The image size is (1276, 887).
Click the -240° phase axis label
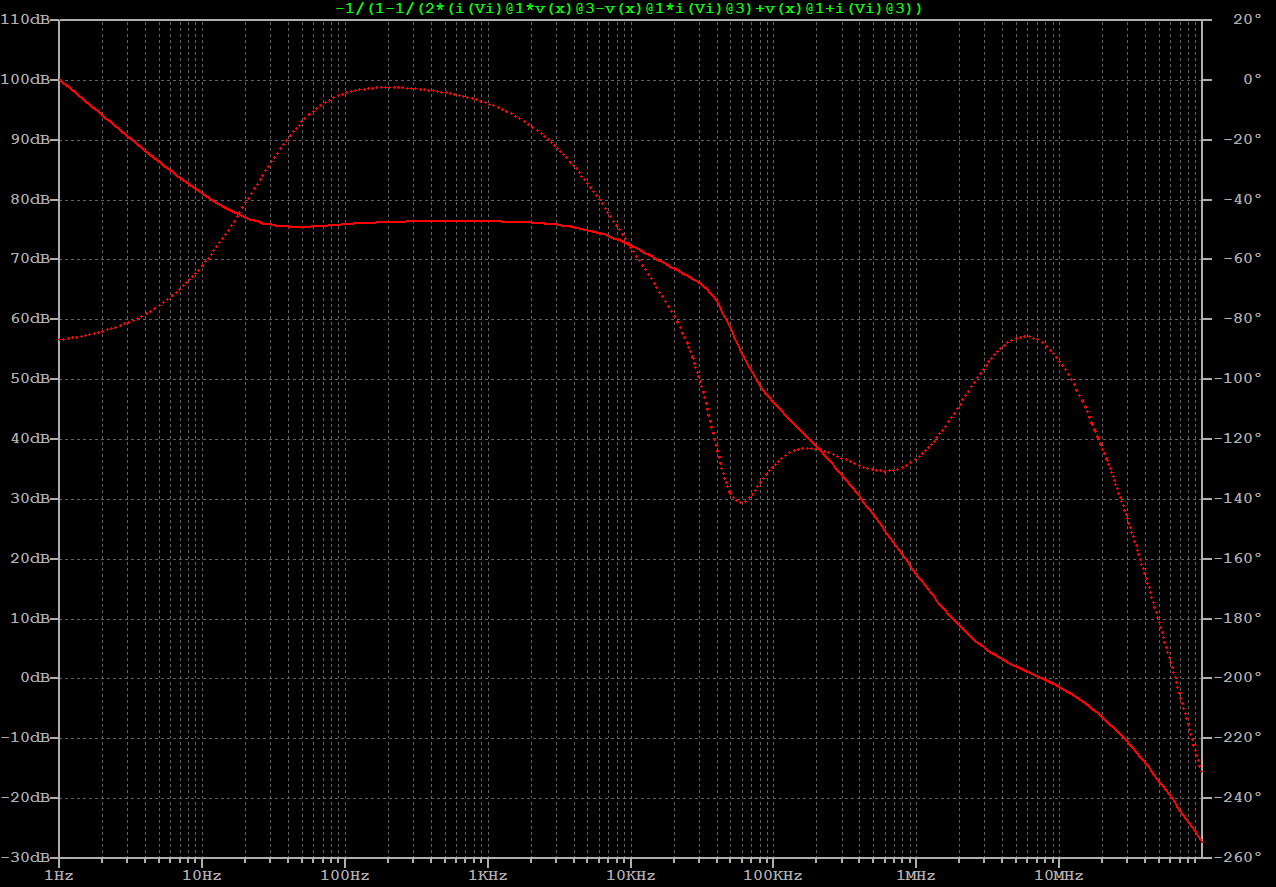[x=1238, y=798]
